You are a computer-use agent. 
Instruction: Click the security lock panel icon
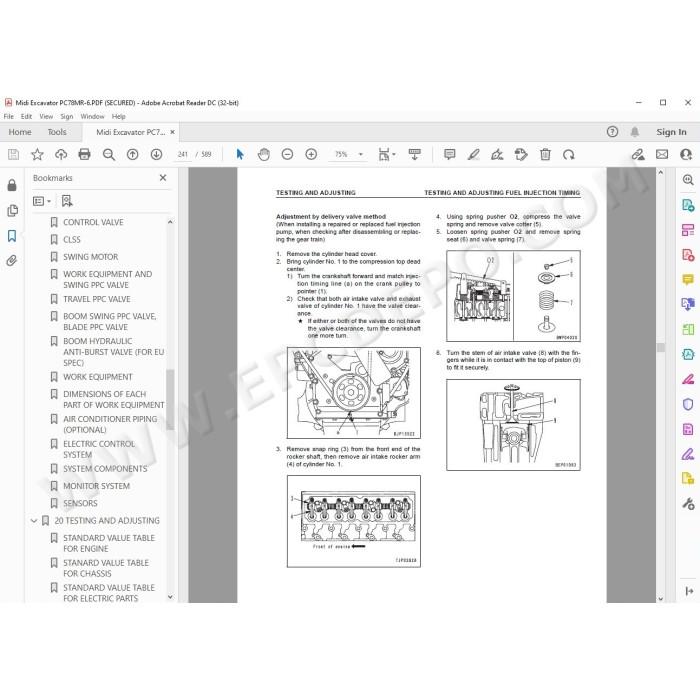[x=12, y=185]
